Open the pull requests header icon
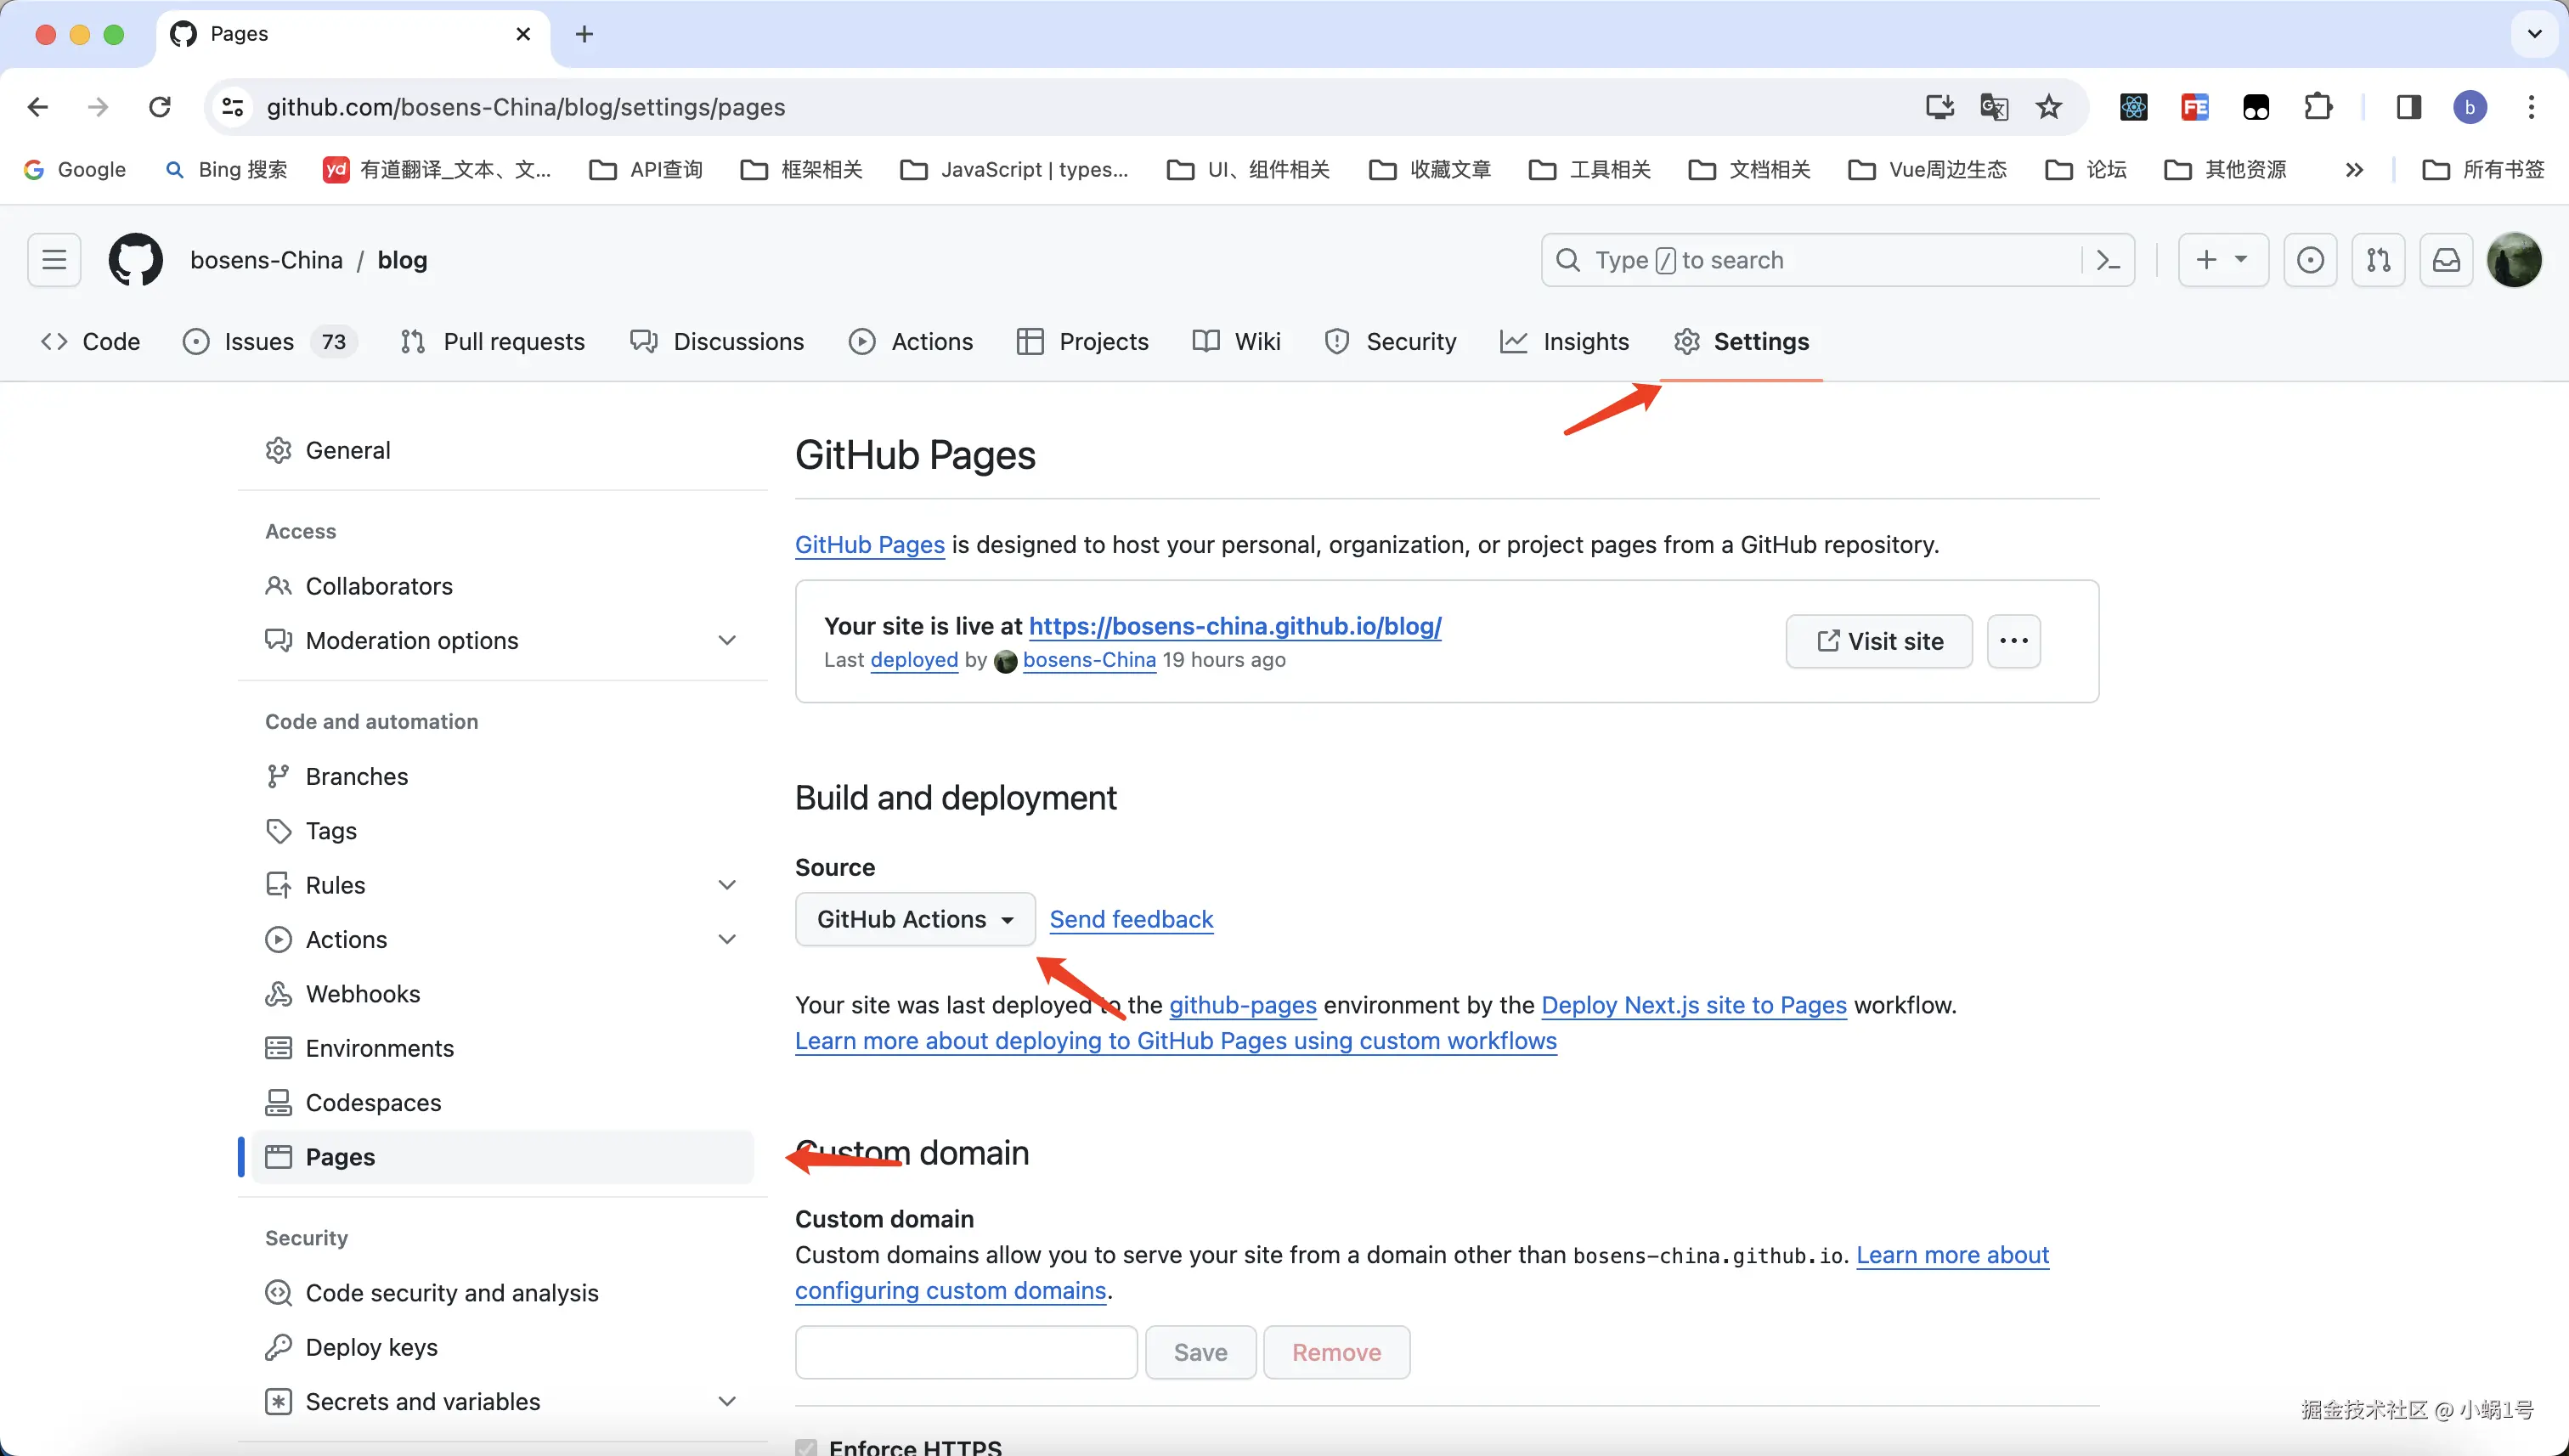The width and height of the screenshot is (2569, 1456). point(2378,260)
